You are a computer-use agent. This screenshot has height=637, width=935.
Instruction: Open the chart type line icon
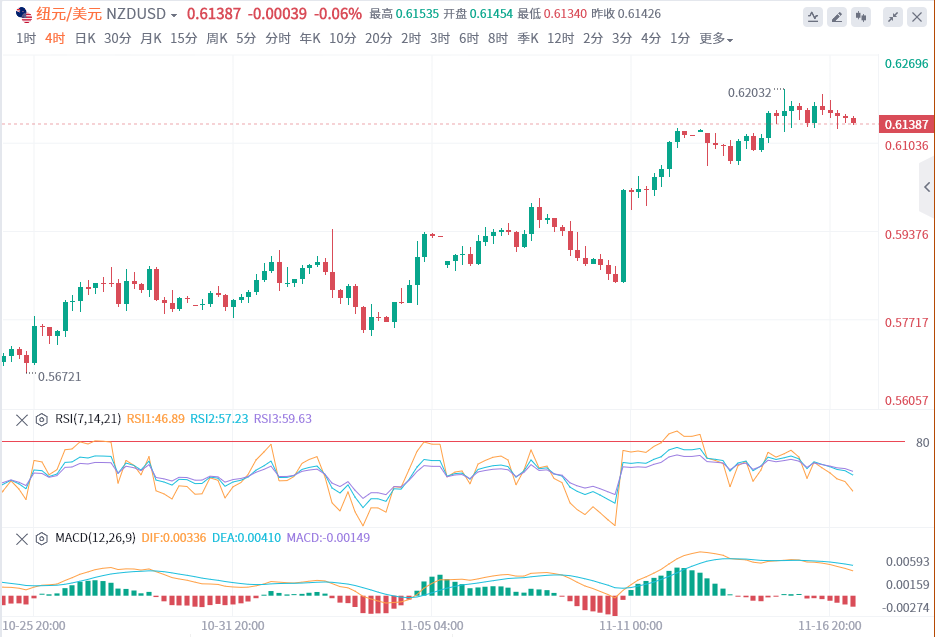click(812, 17)
